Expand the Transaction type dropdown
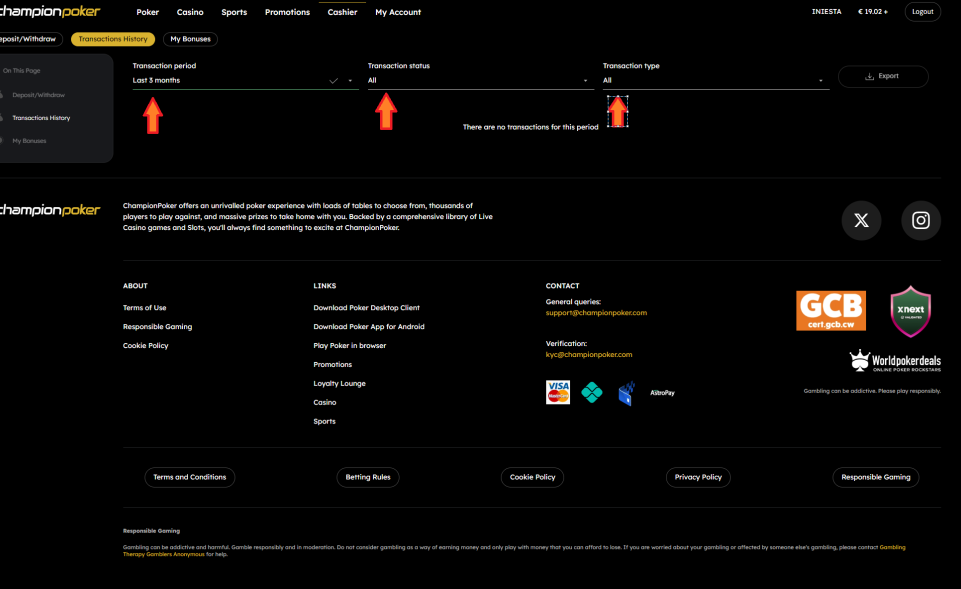 [x=715, y=81]
